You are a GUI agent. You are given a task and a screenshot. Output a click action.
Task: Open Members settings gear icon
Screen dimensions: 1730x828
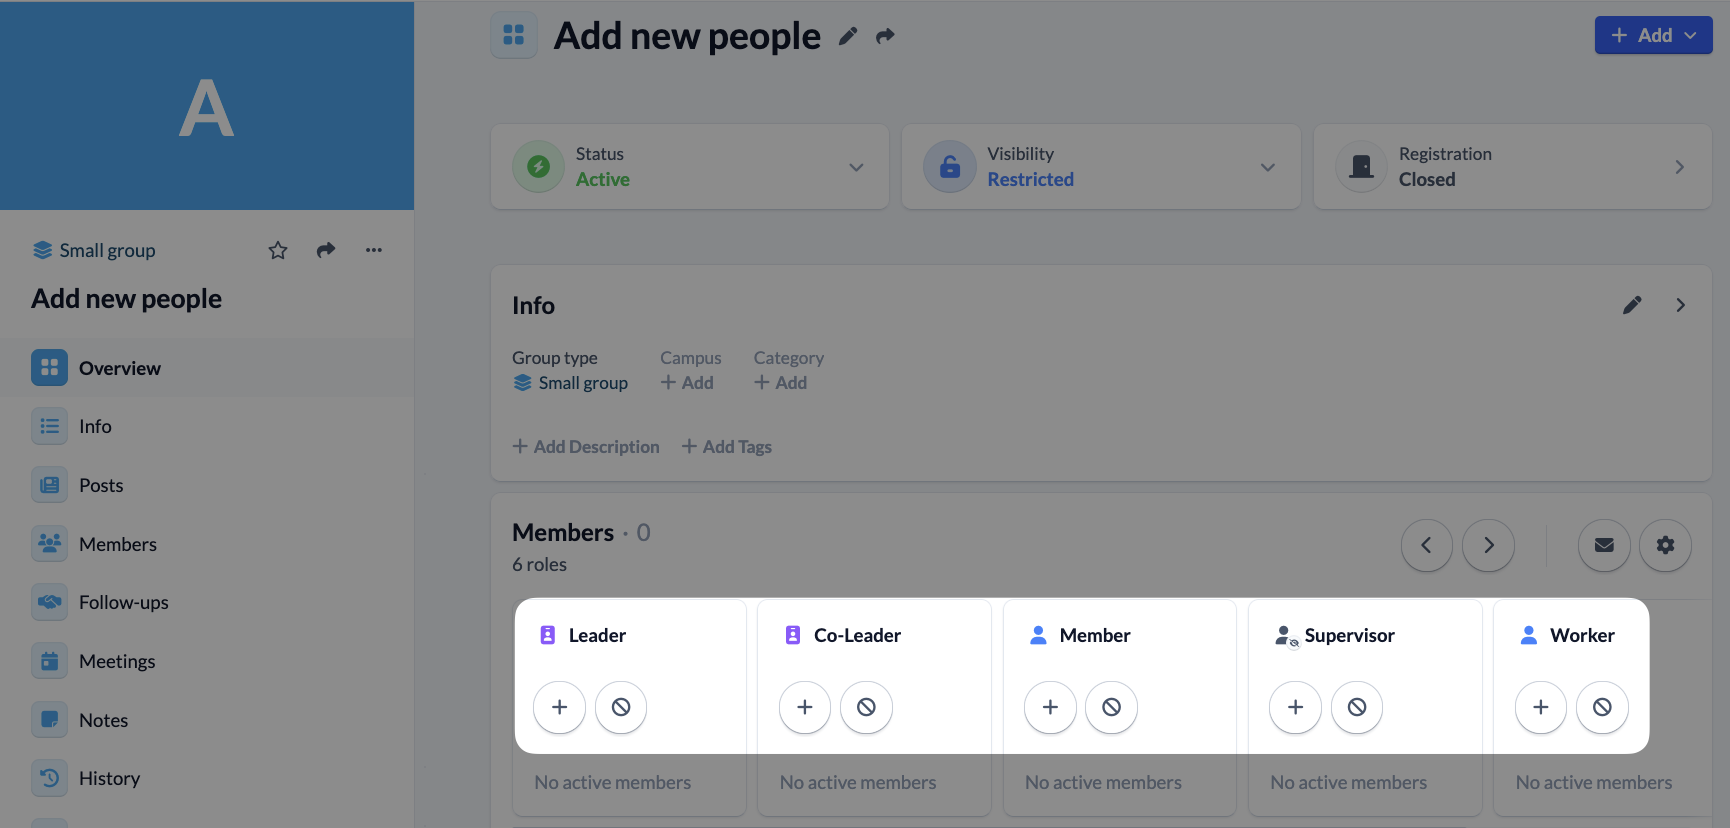pyautogui.click(x=1665, y=545)
